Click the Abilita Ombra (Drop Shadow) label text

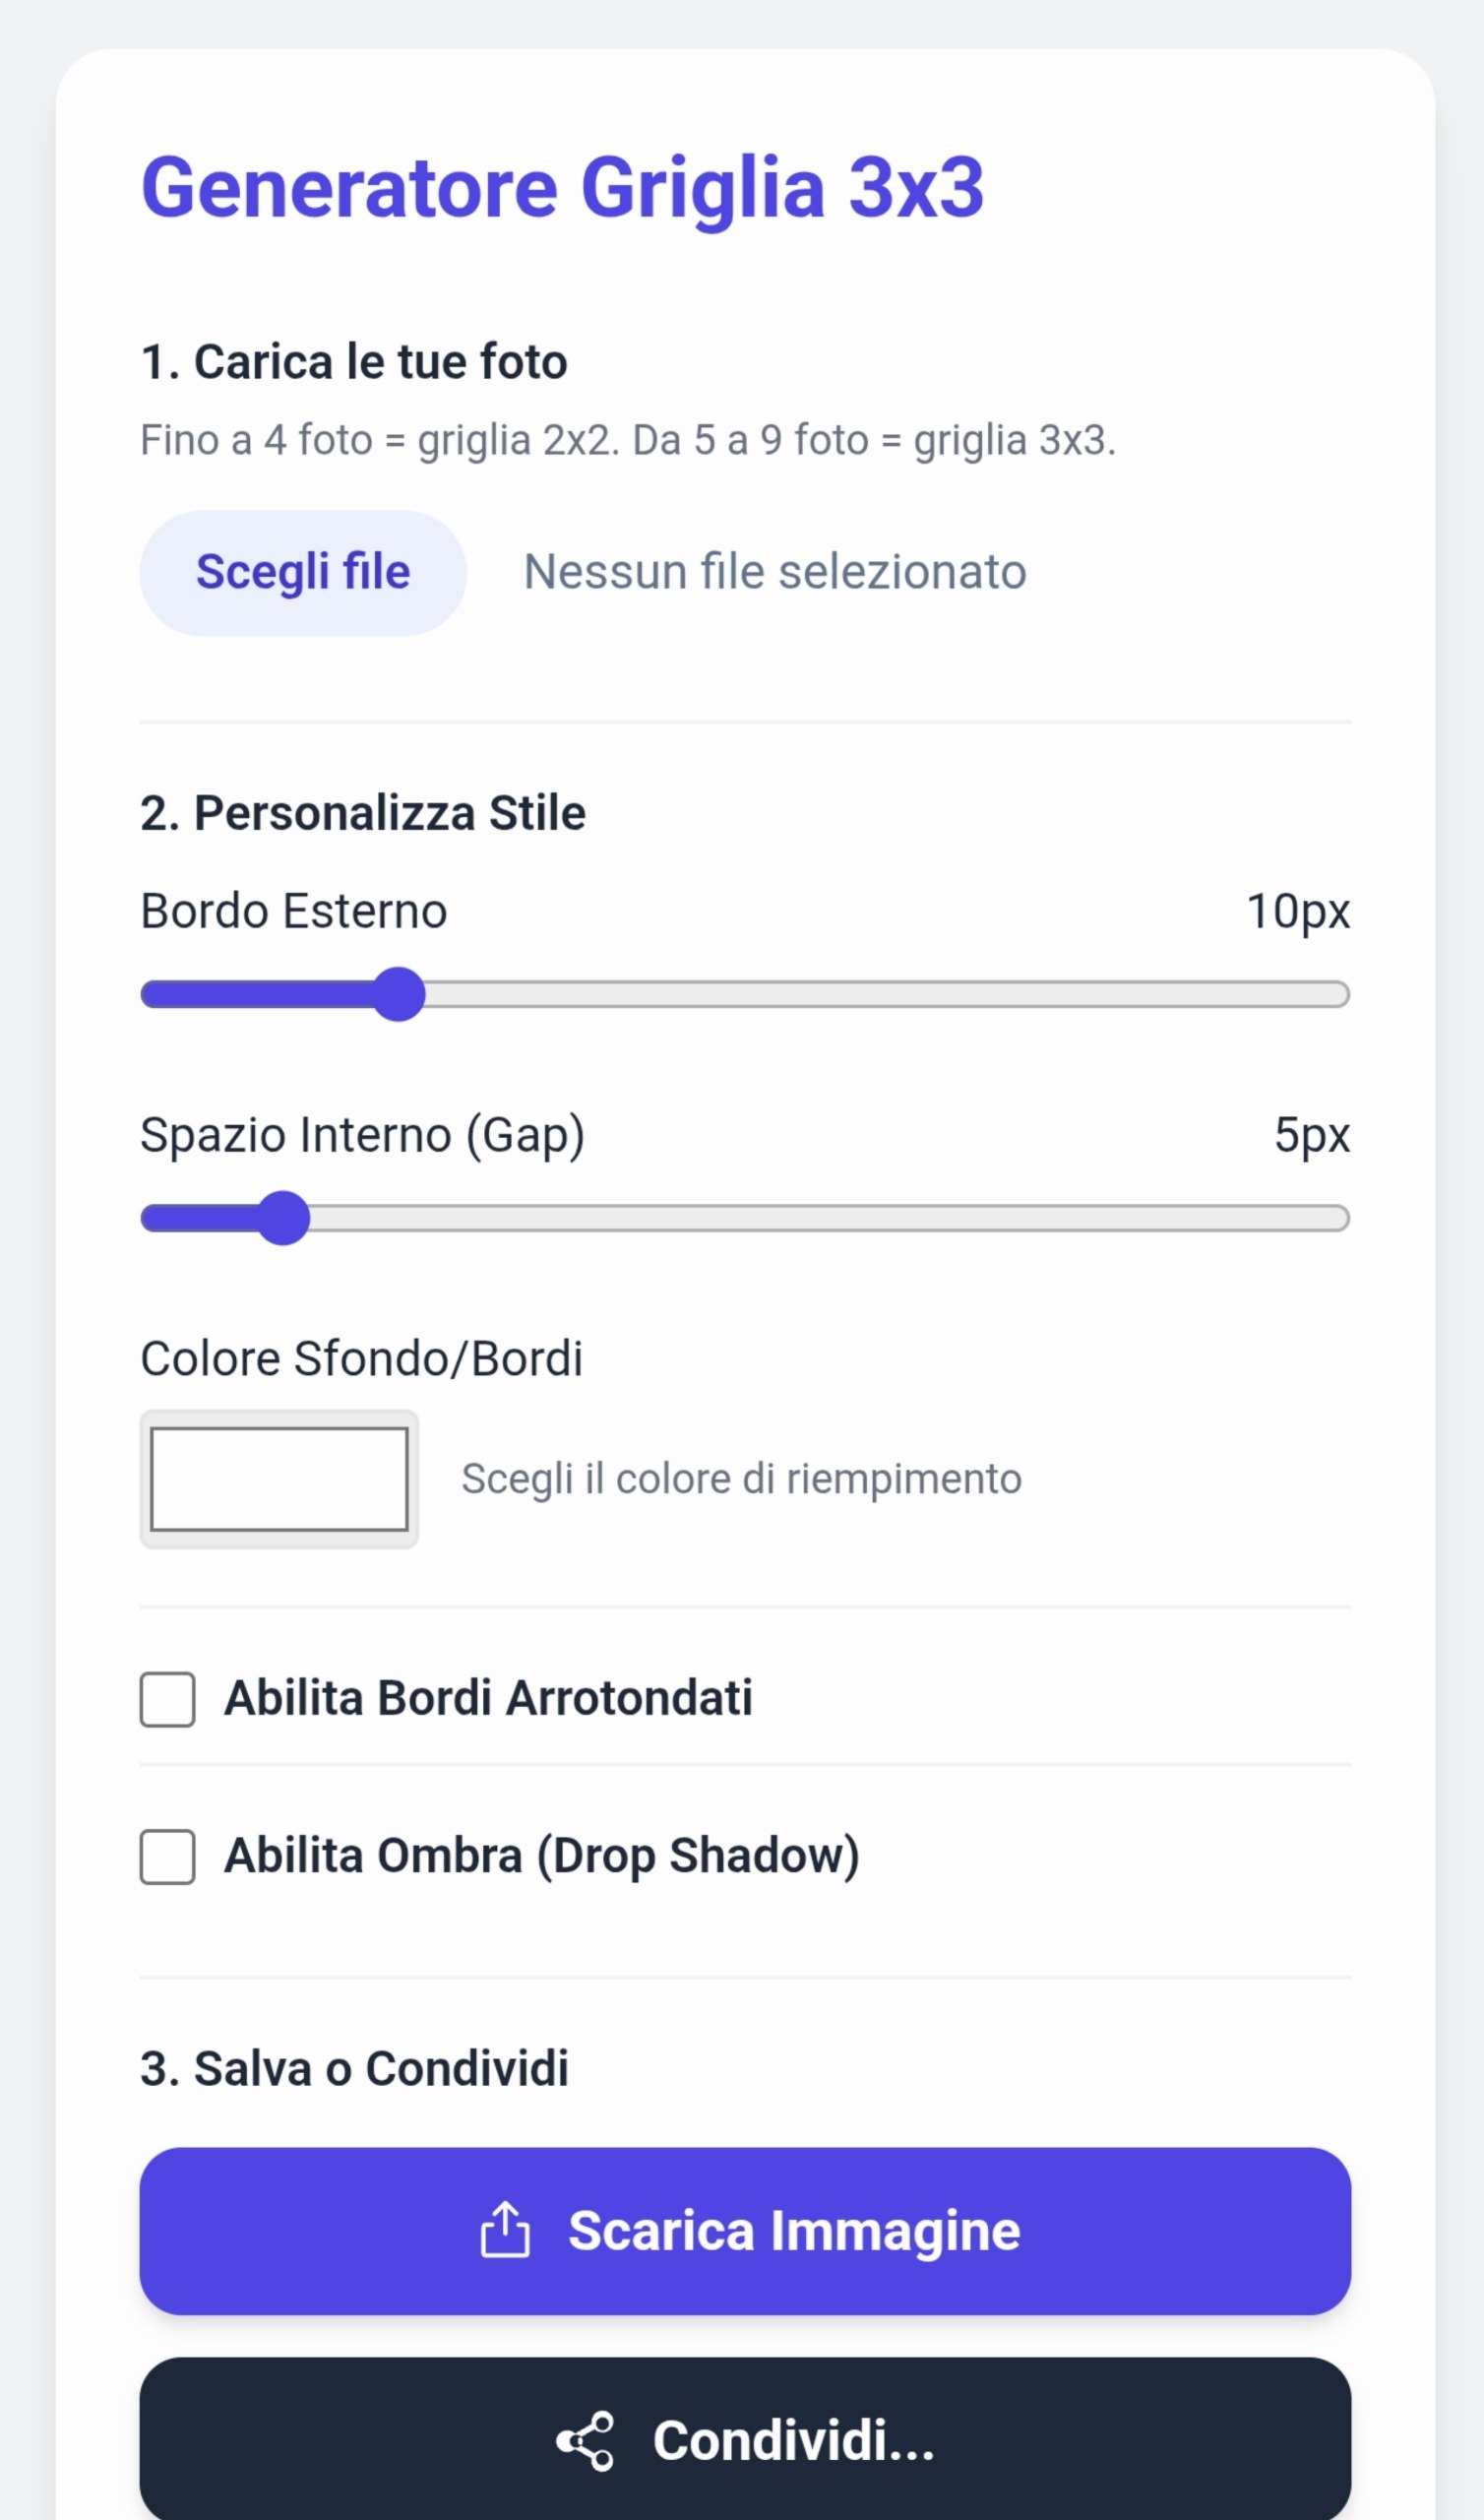(x=541, y=1856)
